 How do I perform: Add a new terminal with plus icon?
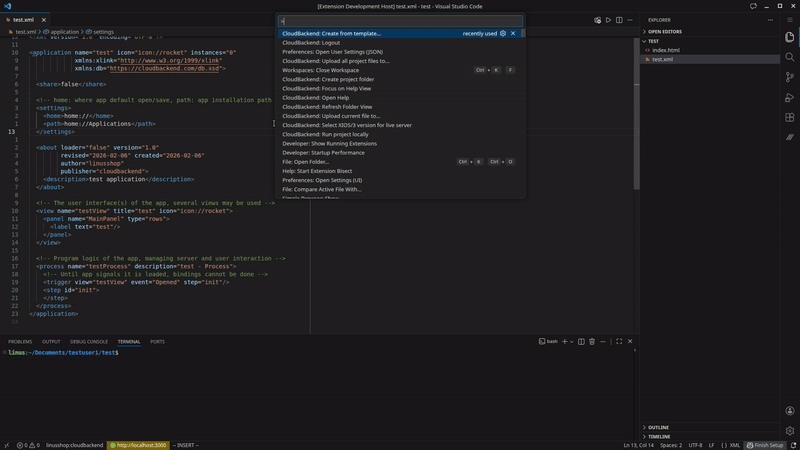564,341
